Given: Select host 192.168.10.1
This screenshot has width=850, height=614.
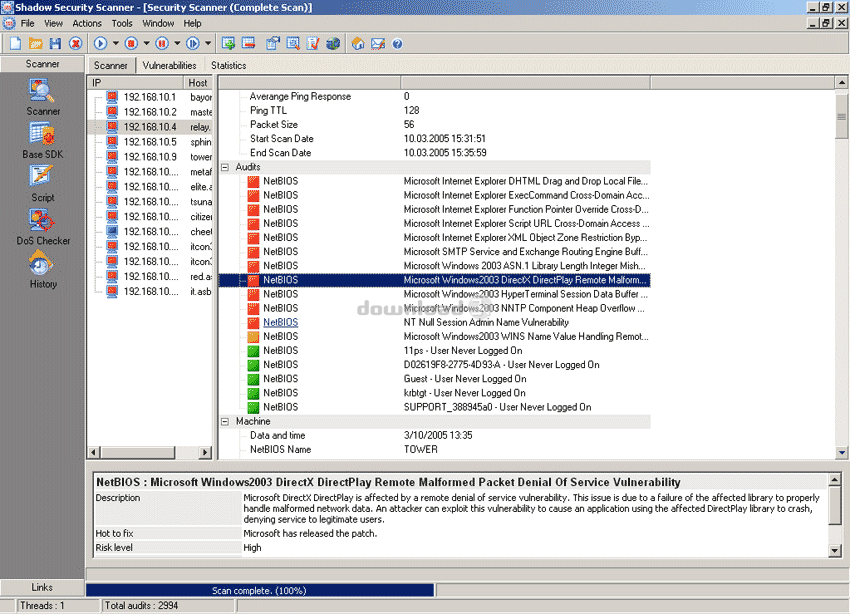Looking at the screenshot, I should (150, 97).
